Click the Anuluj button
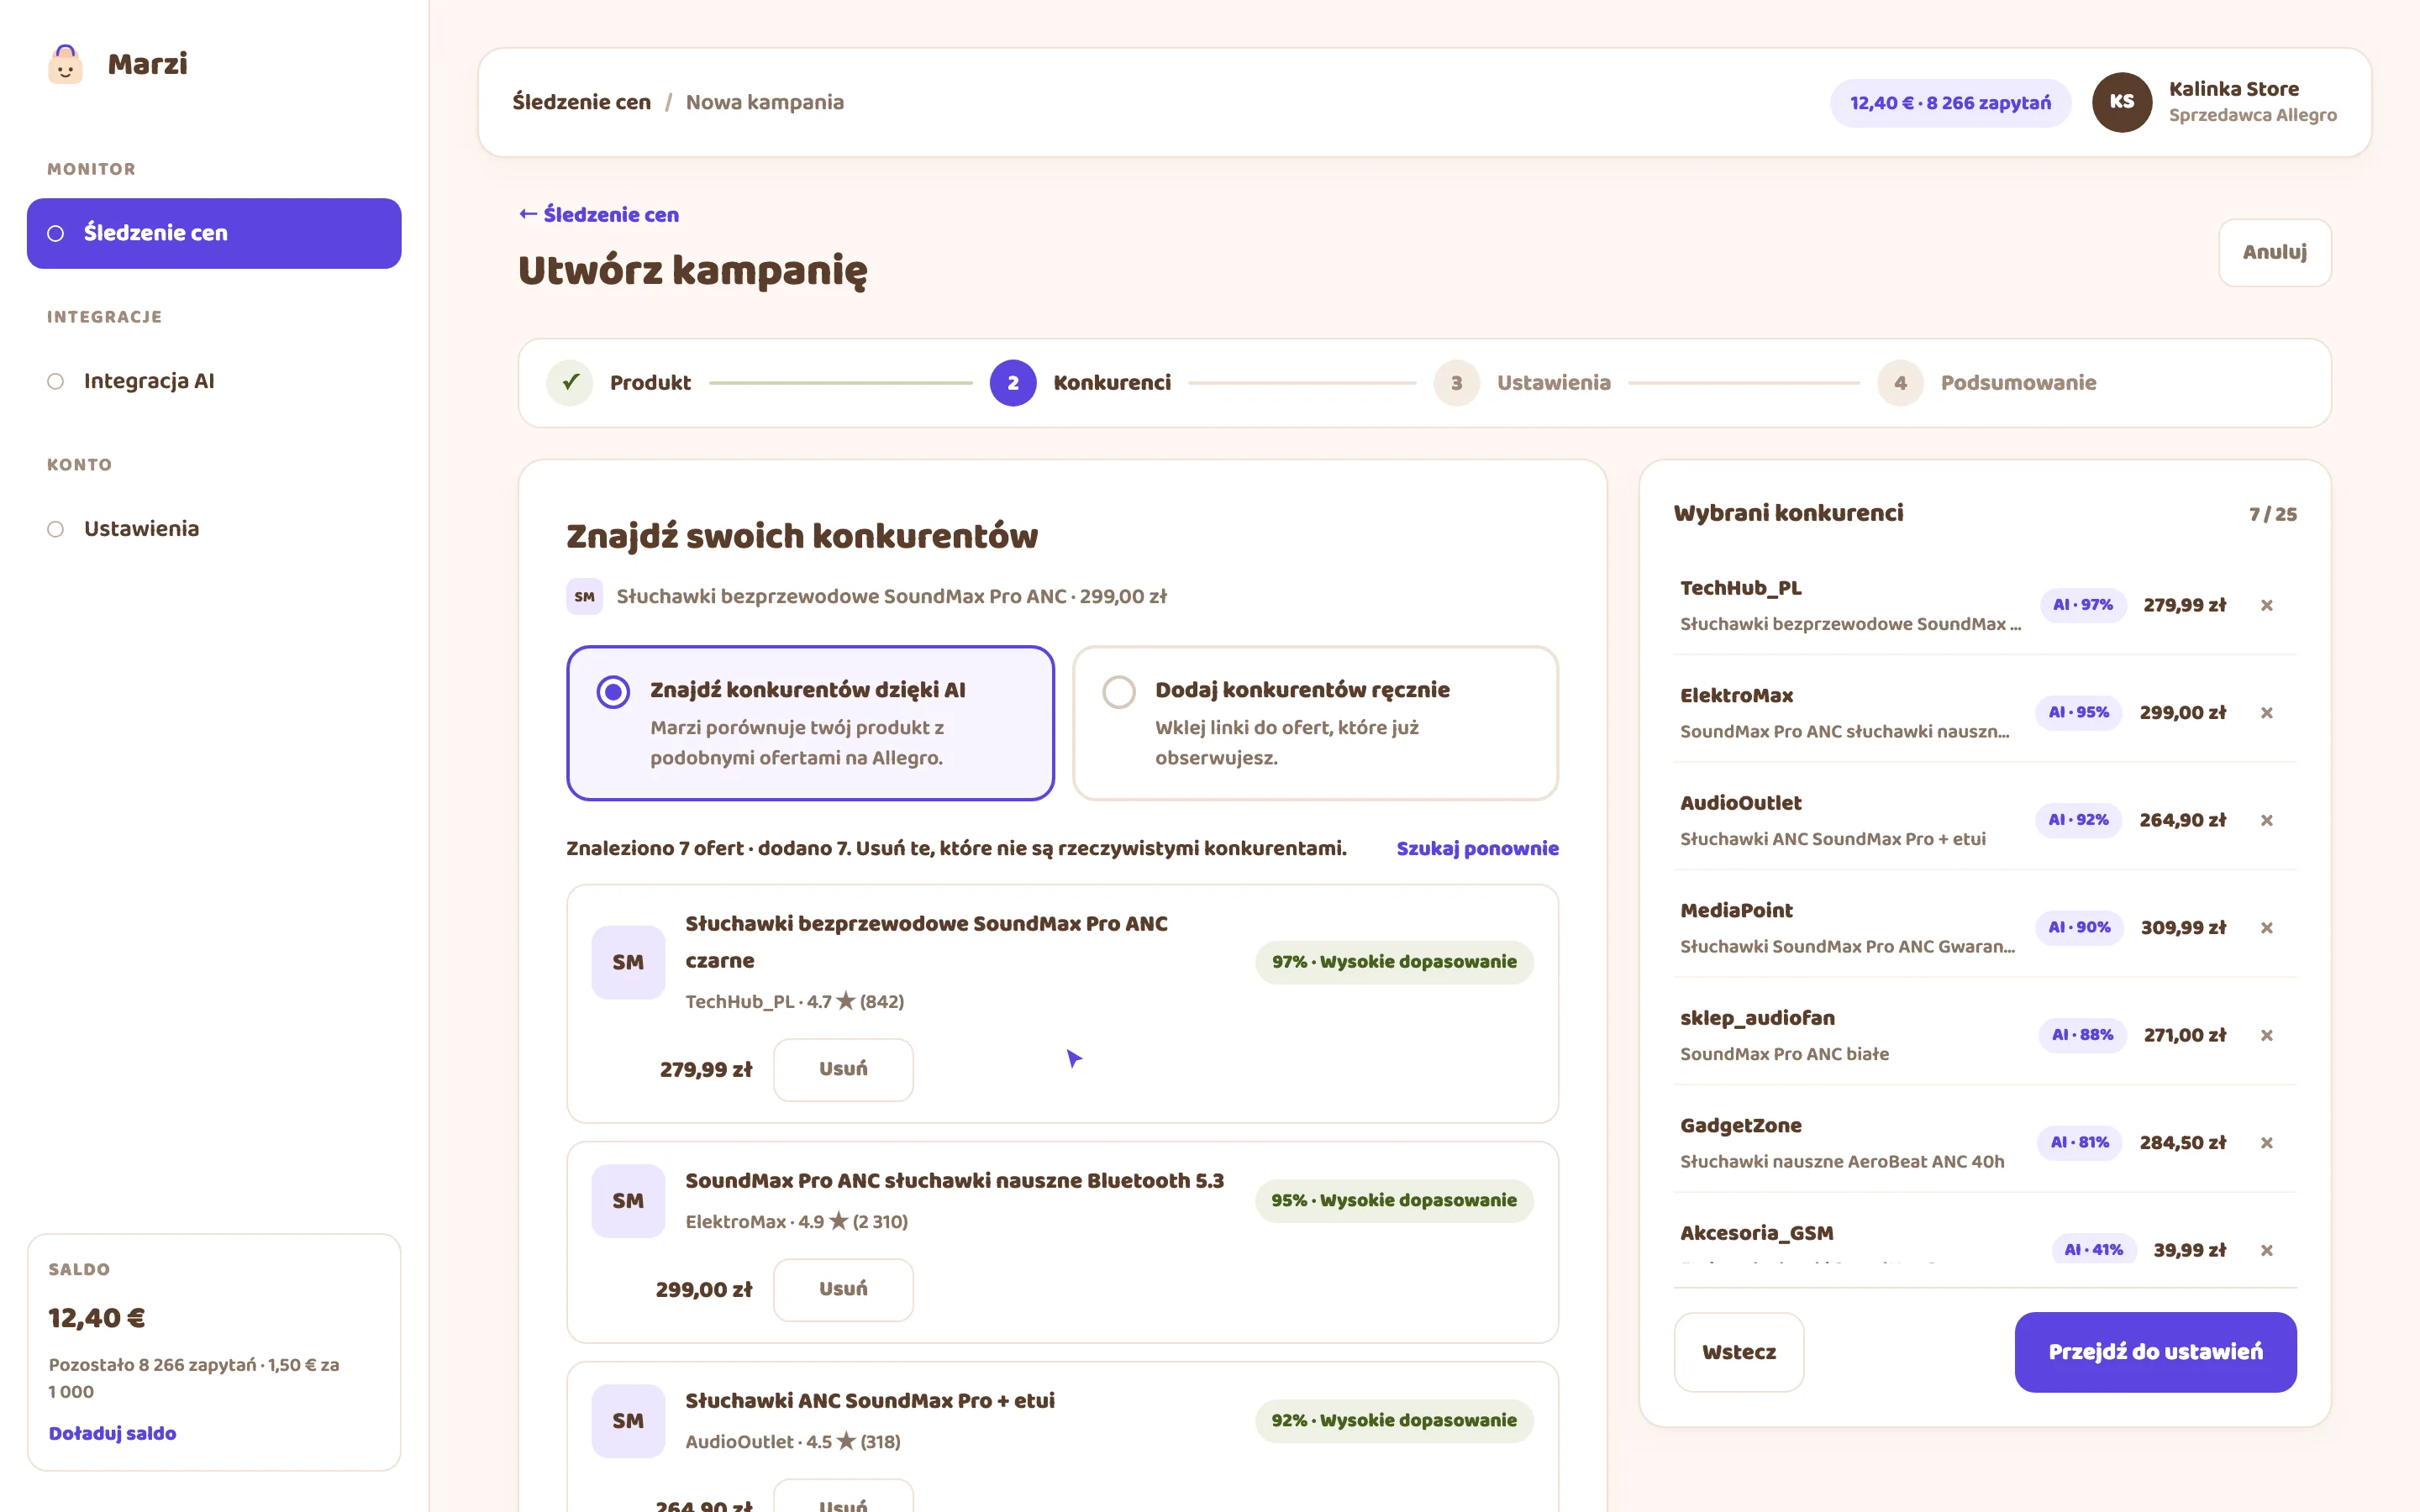The width and height of the screenshot is (2420, 1512). (x=2274, y=253)
